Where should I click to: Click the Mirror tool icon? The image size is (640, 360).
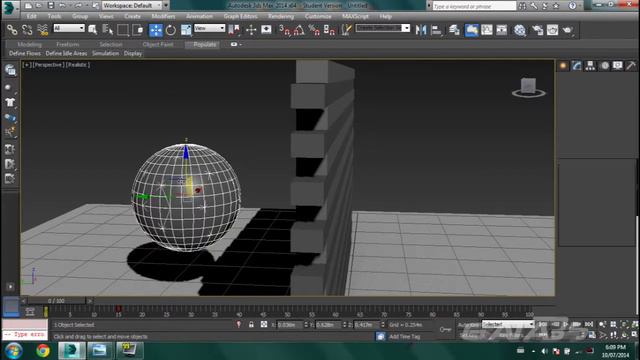[x=421, y=30]
